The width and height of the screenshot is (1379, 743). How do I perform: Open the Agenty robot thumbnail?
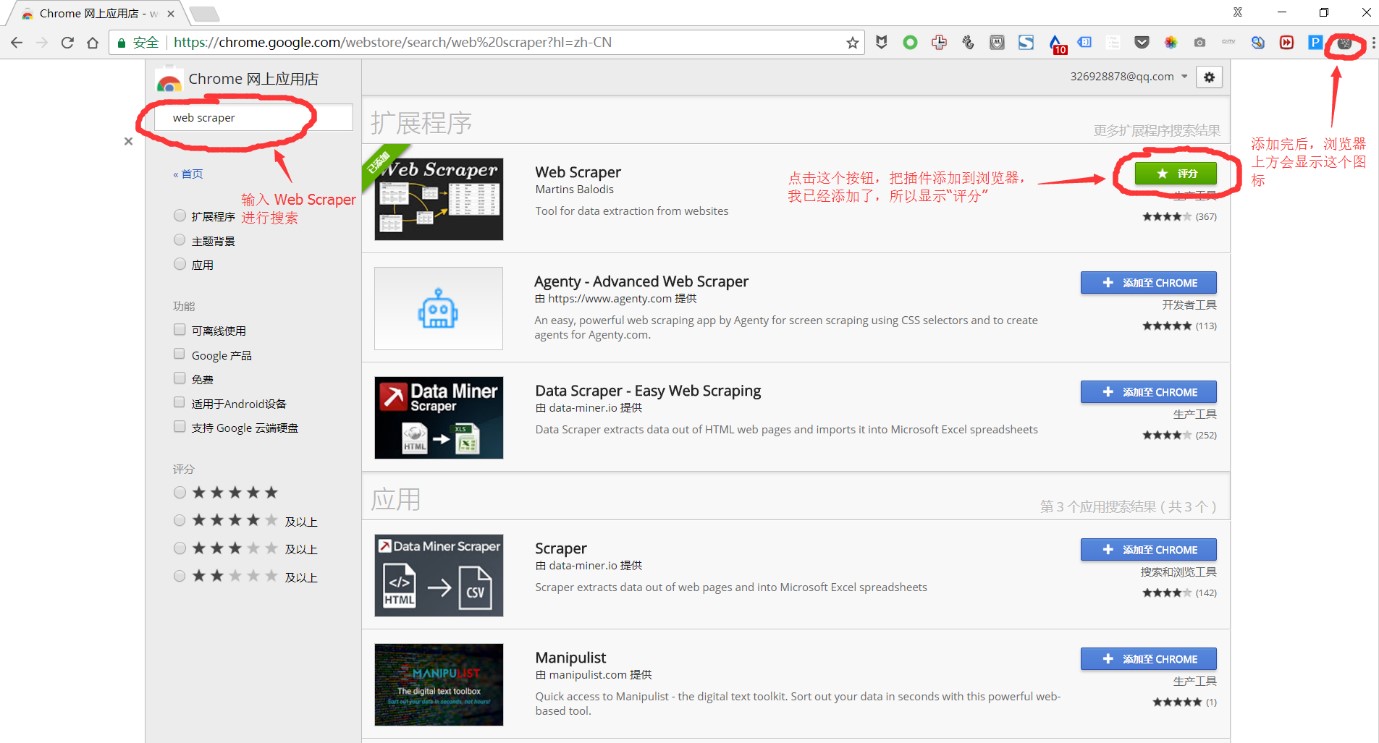(439, 308)
